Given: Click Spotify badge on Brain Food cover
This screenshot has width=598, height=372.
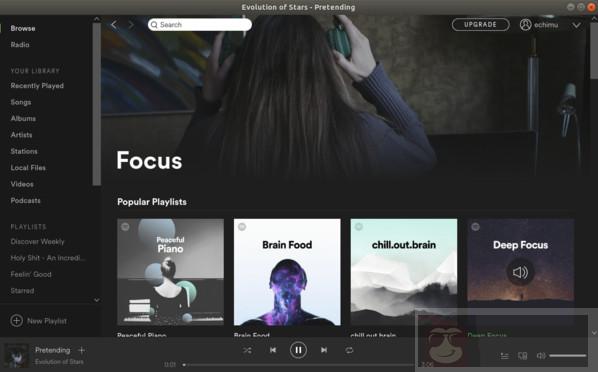Looking at the screenshot, I should coord(242,227).
